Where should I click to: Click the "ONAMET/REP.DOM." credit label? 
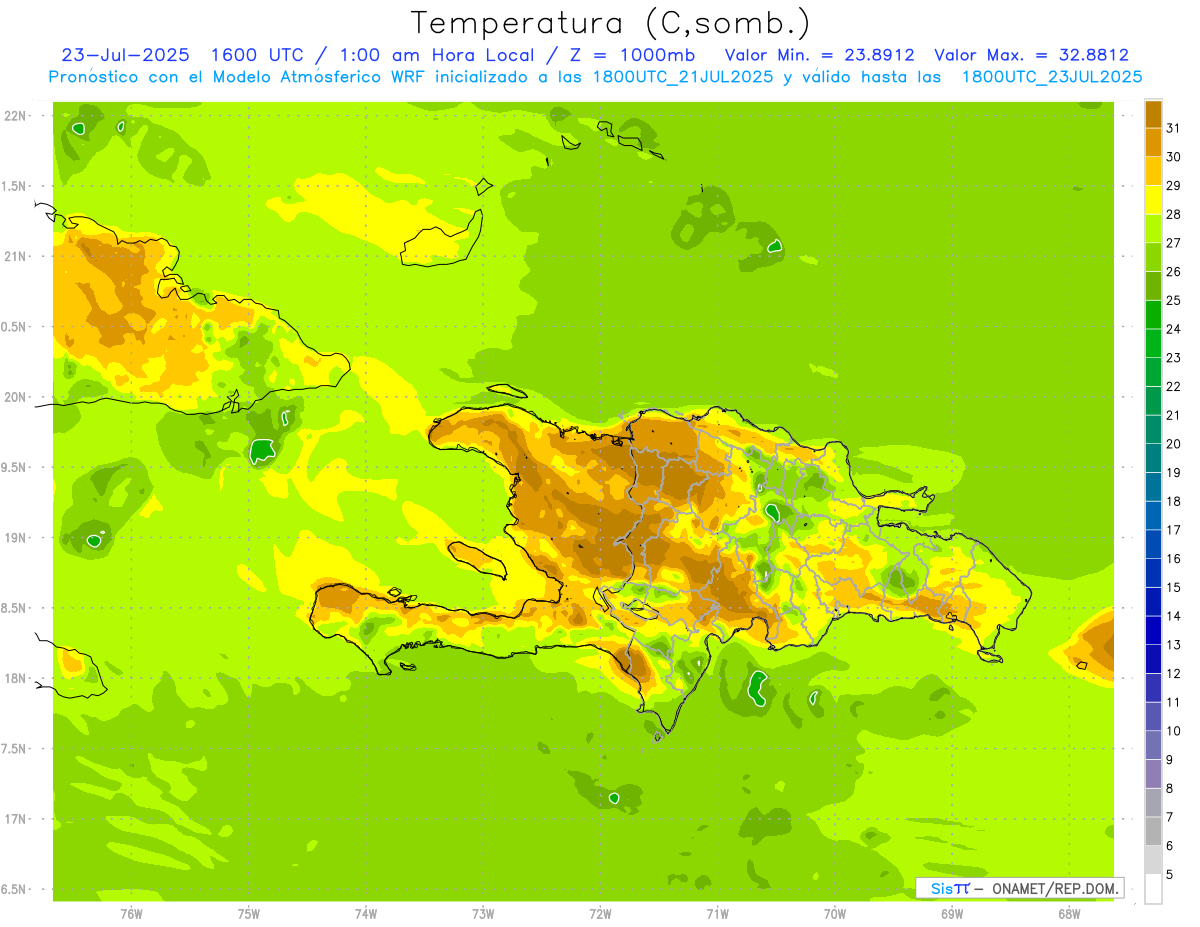(1057, 888)
